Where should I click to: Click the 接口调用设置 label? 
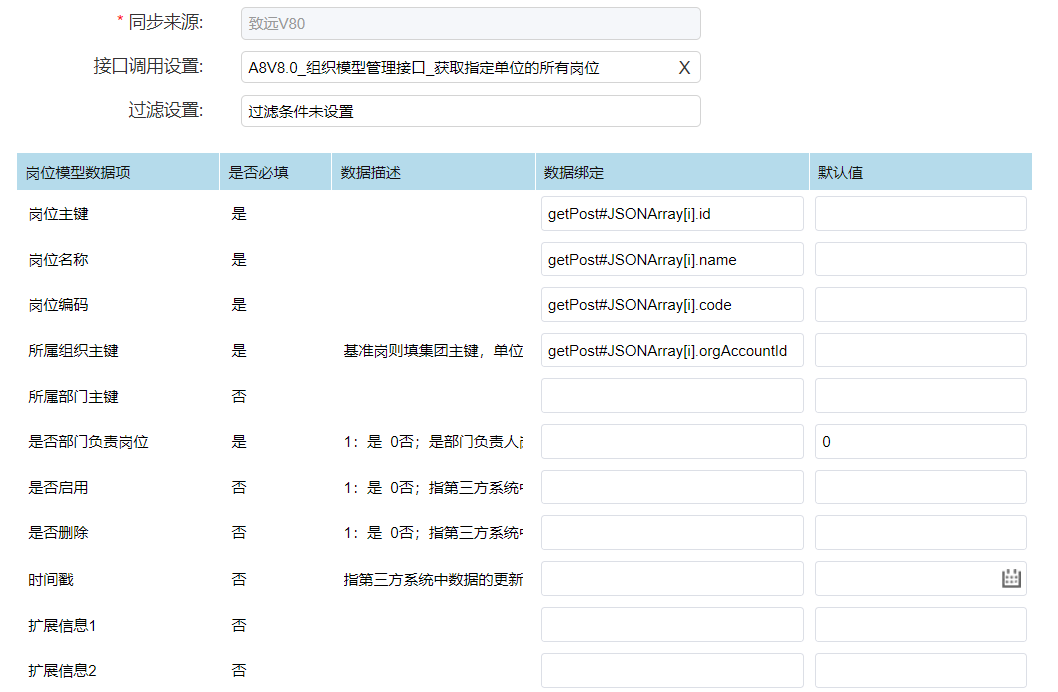pyautogui.click(x=148, y=66)
